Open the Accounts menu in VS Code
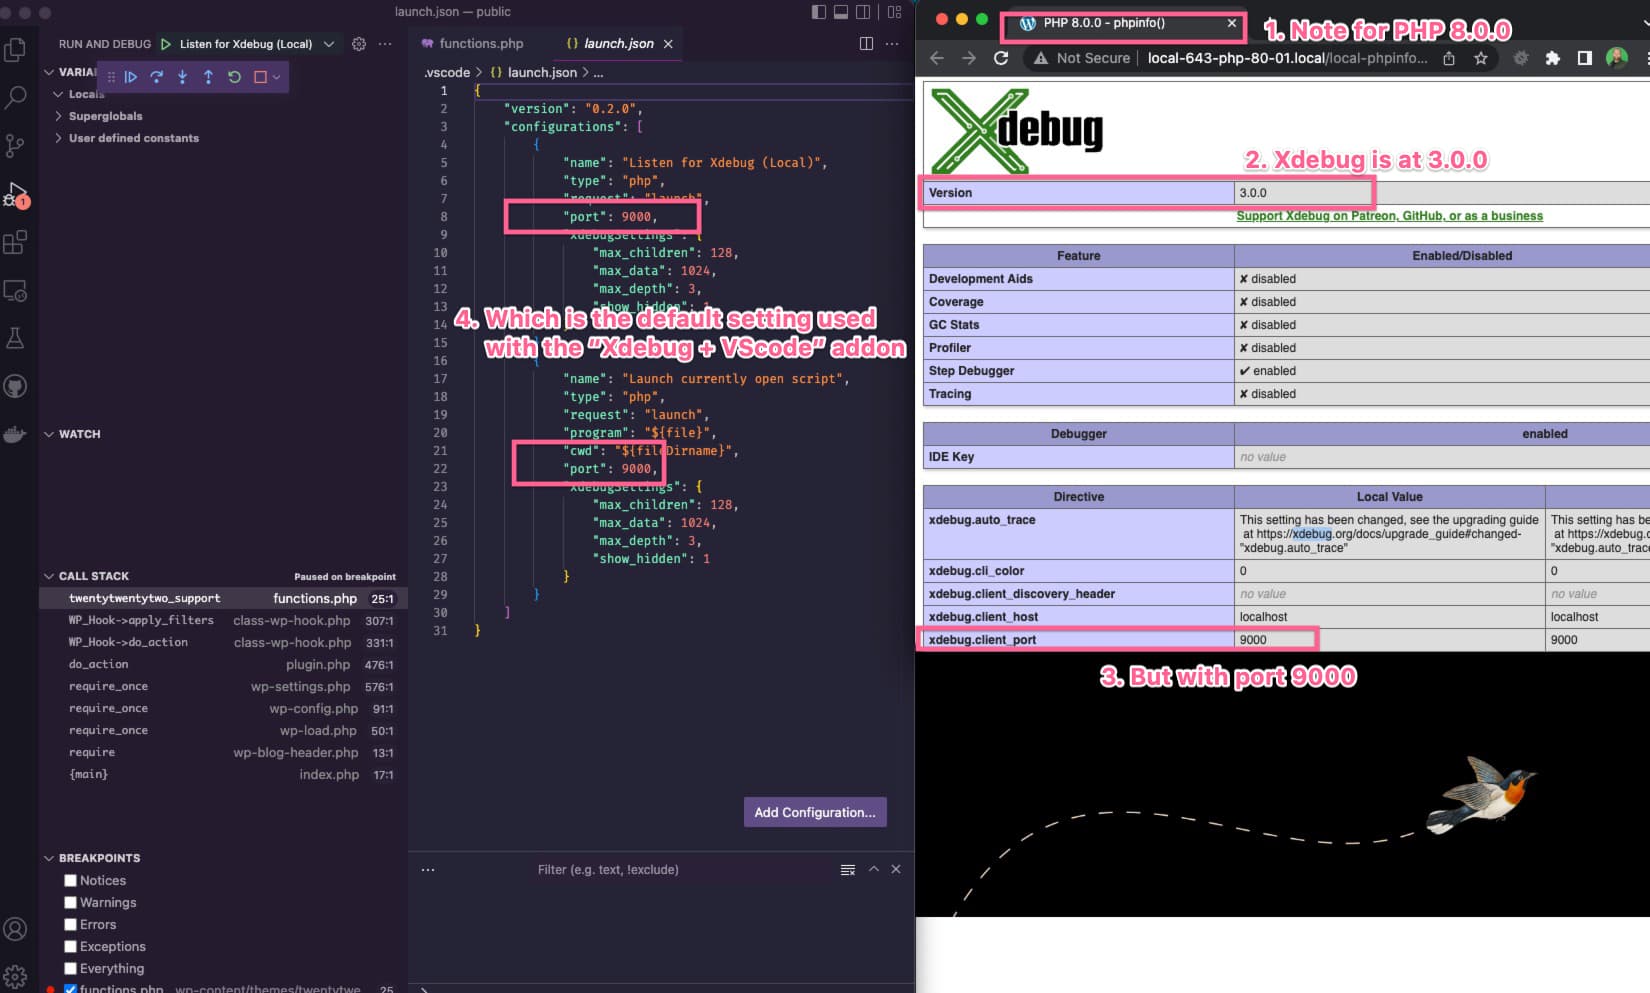The height and width of the screenshot is (993, 1650). pyautogui.click(x=15, y=929)
